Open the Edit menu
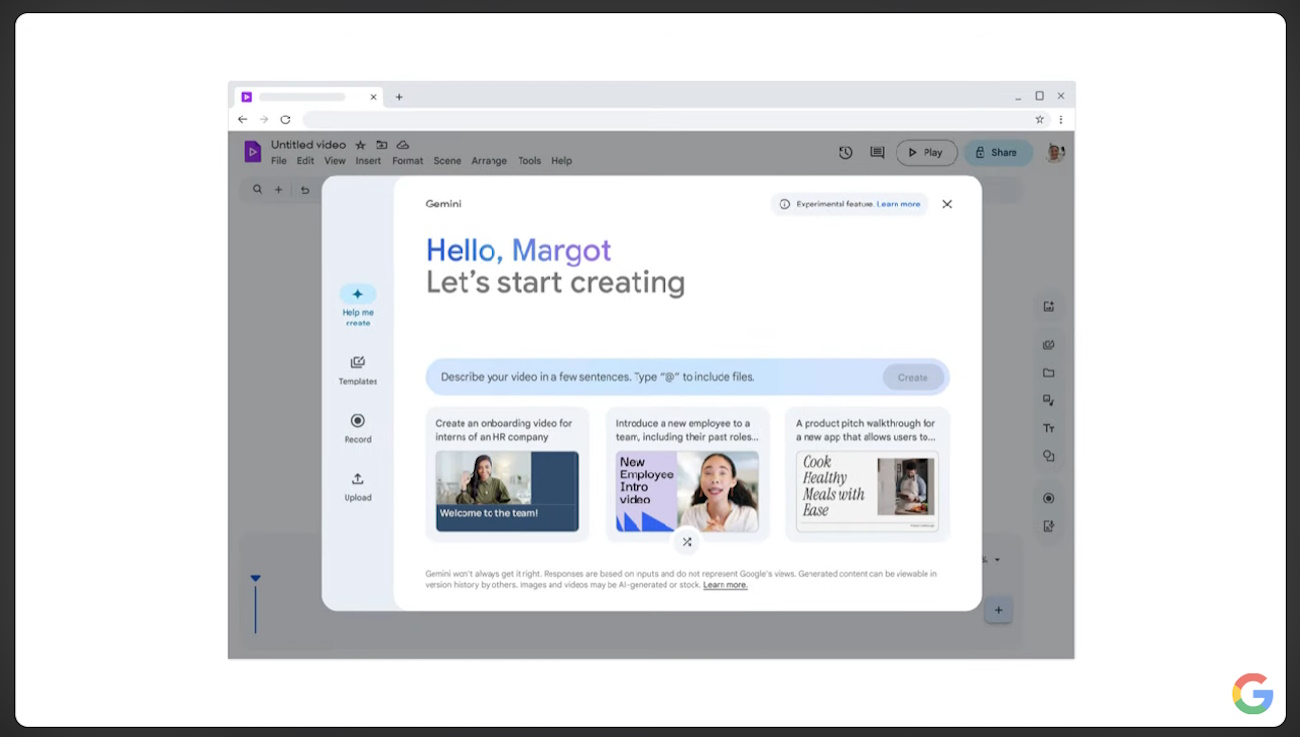The width and height of the screenshot is (1300, 737). point(305,161)
